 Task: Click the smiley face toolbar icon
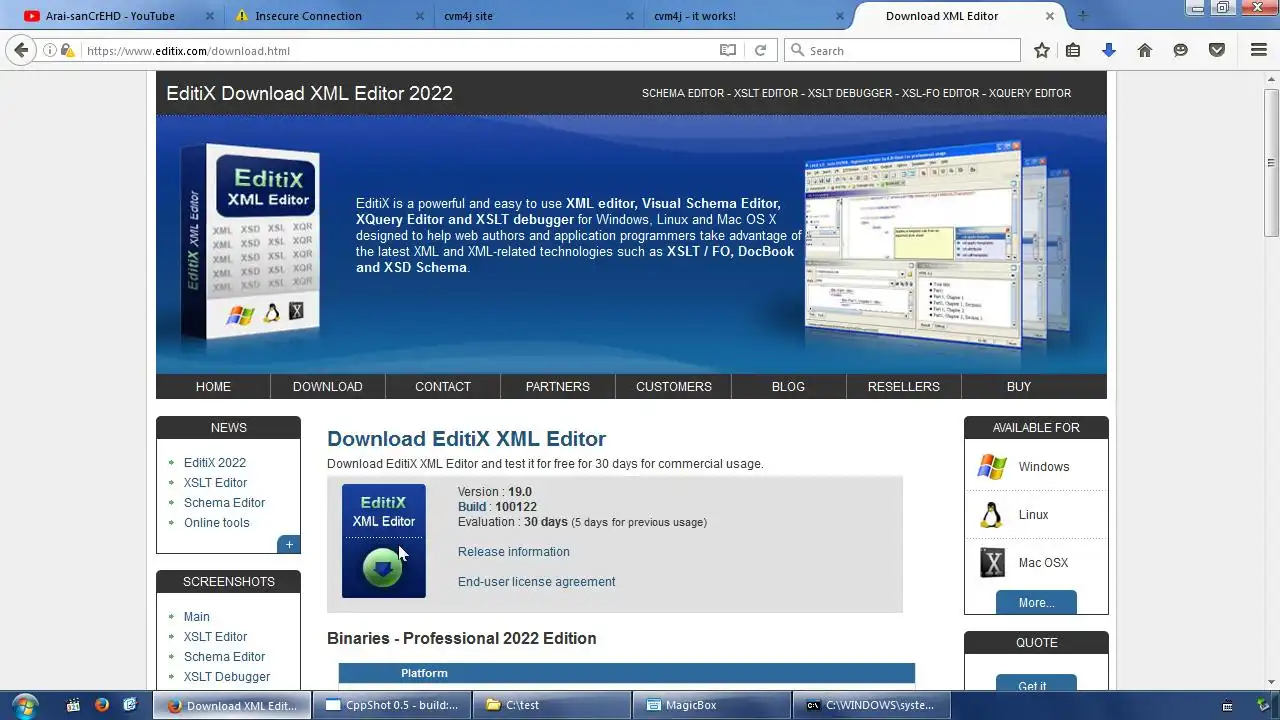1181,50
